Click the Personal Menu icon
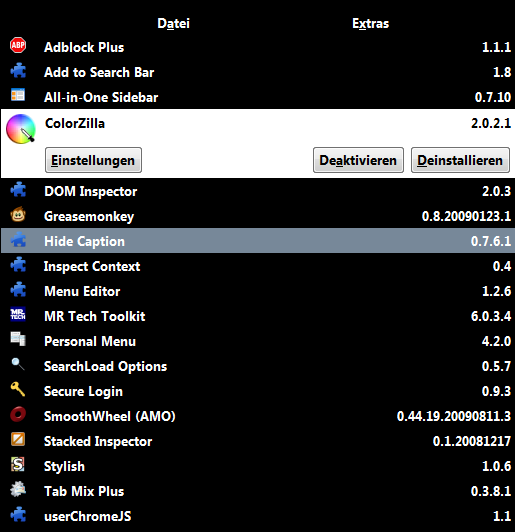Screen dimensions: 515x532 pyautogui.click(x=18, y=339)
